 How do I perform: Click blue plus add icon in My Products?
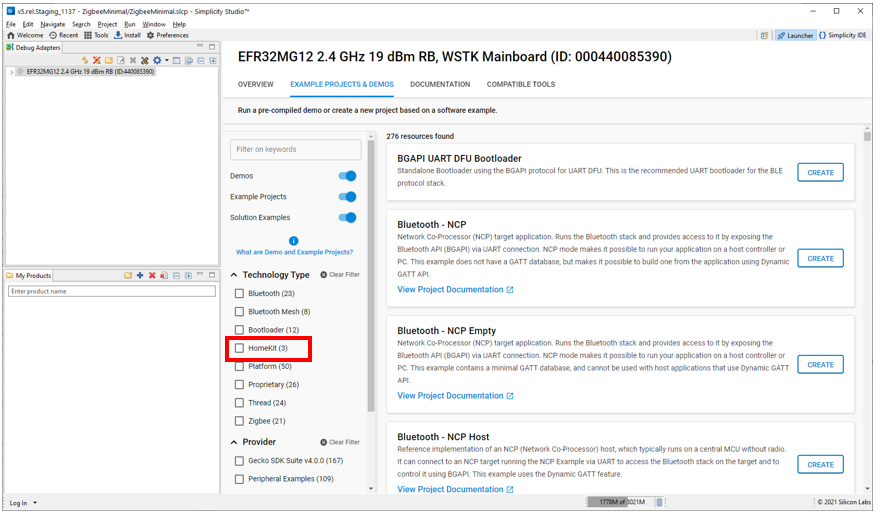click(x=140, y=276)
